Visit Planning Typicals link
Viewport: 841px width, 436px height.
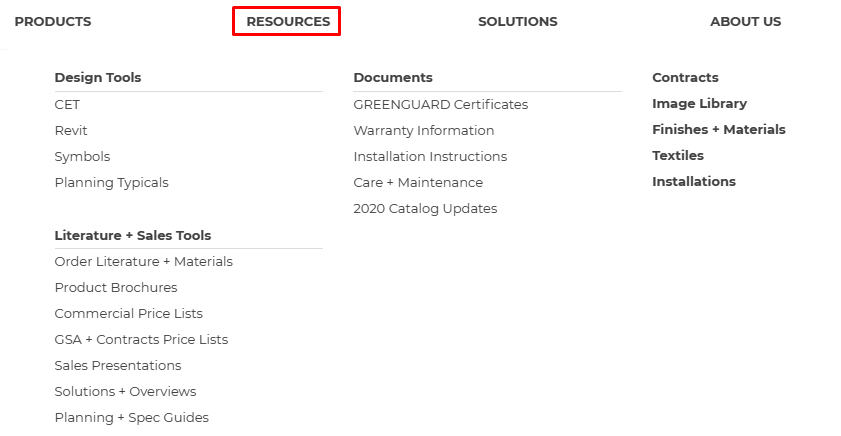pyautogui.click(x=111, y=182)
